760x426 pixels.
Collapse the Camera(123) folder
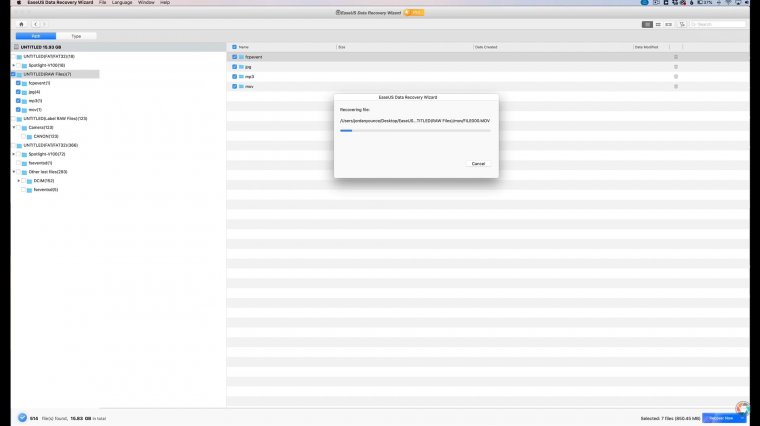[x=14, y=127]
